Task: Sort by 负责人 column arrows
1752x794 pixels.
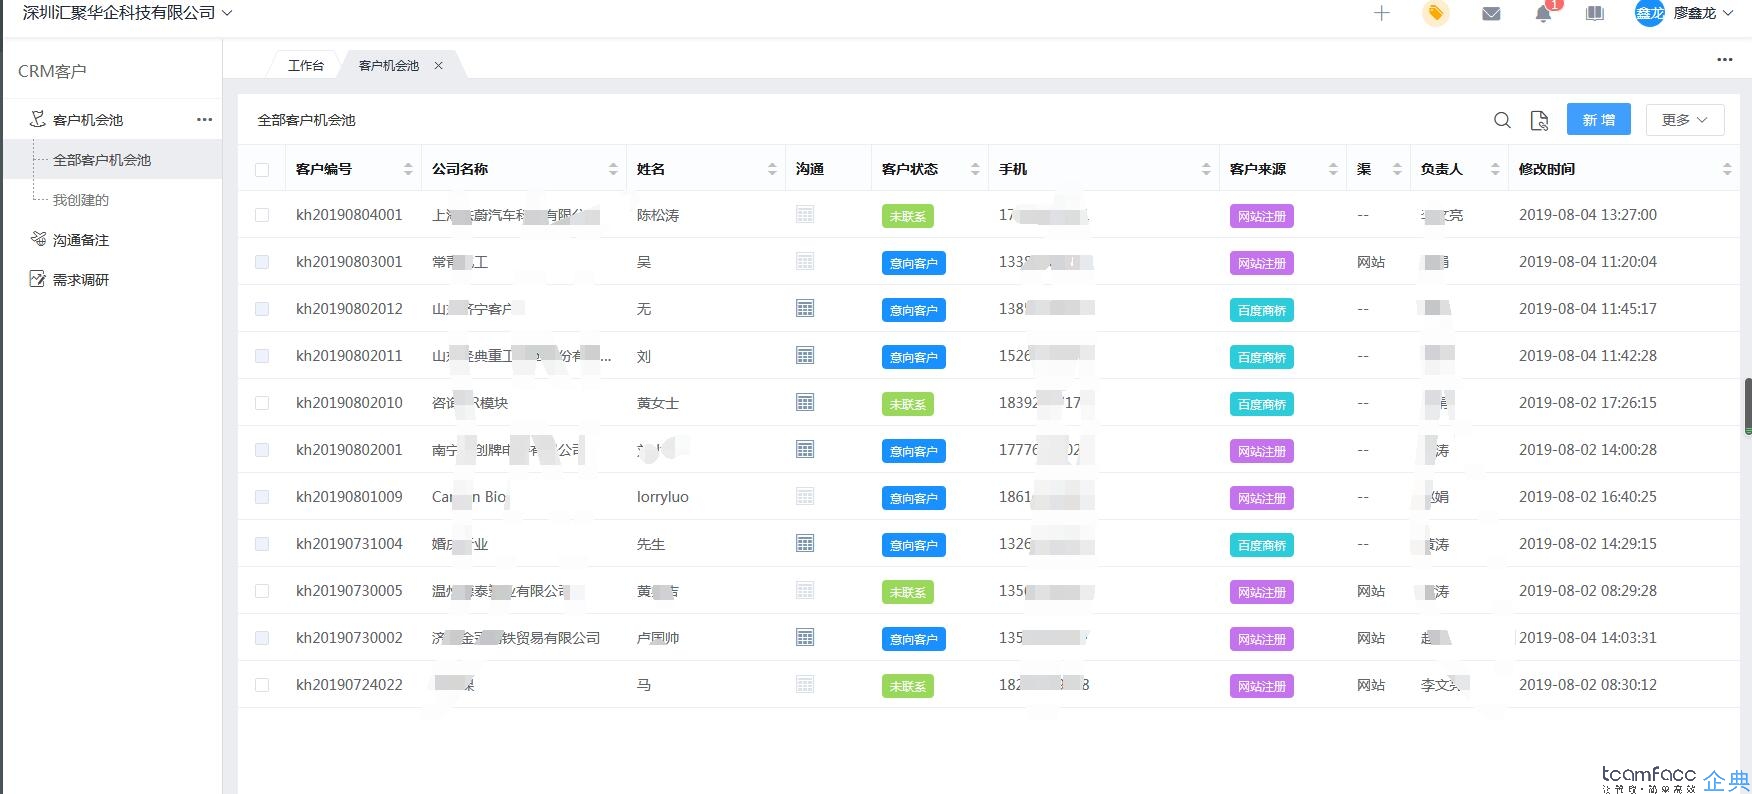Action: tap(1495, 169)
